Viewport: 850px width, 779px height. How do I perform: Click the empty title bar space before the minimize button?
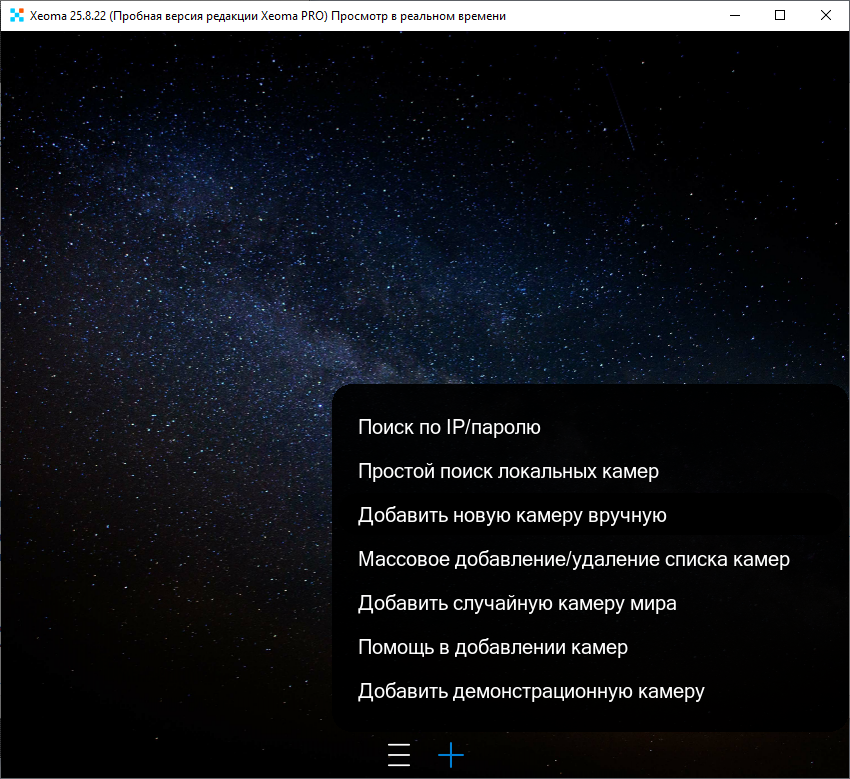[620, 16]
